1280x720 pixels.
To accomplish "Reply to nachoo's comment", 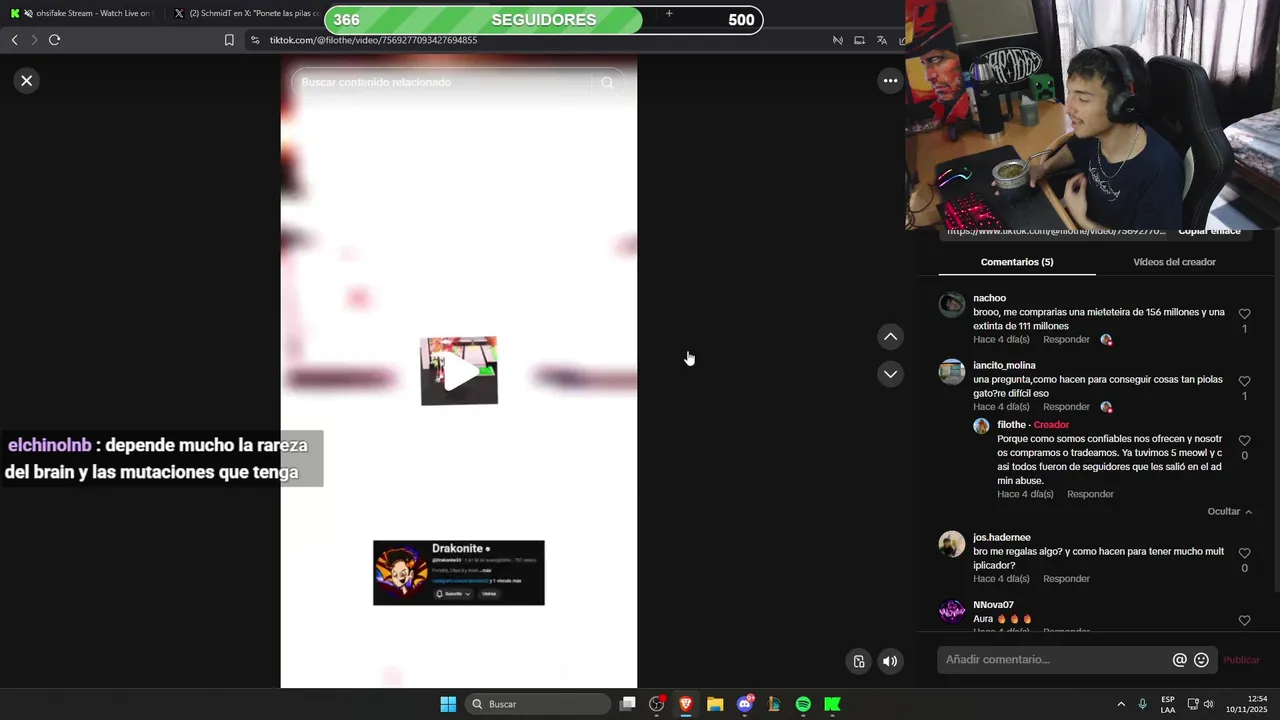I will (1066, 340).
